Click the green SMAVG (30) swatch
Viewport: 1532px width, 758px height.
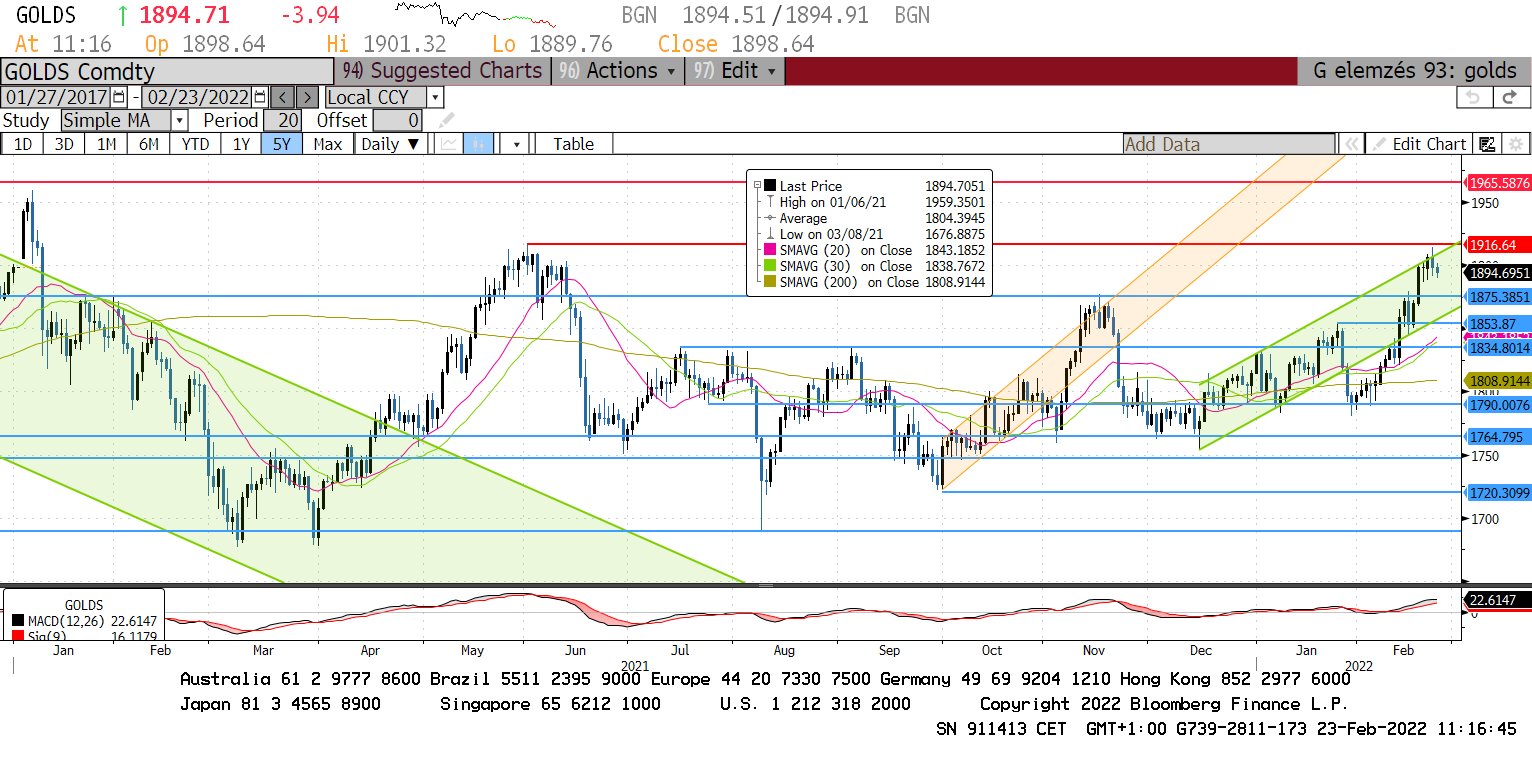pos(770,266)
